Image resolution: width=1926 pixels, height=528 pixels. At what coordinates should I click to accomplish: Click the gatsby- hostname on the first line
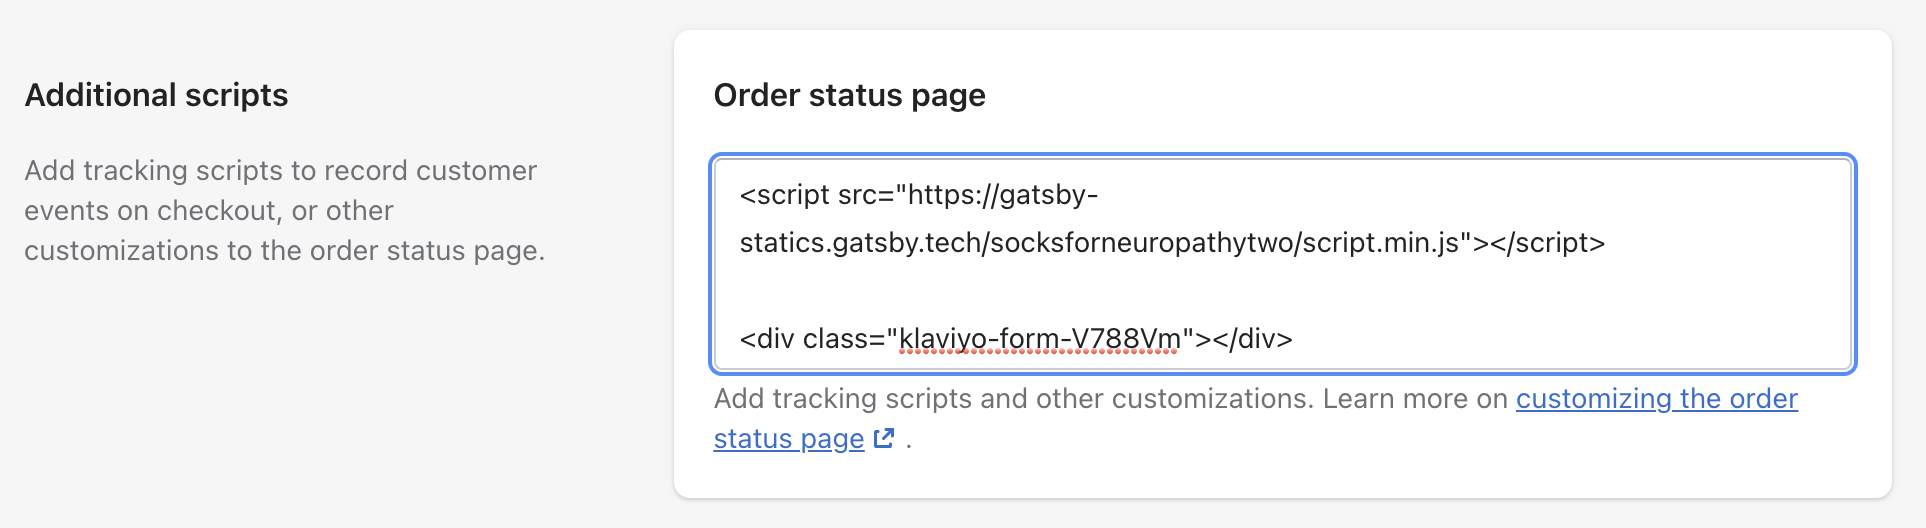pyautogui.click(x=1048, y=194)
